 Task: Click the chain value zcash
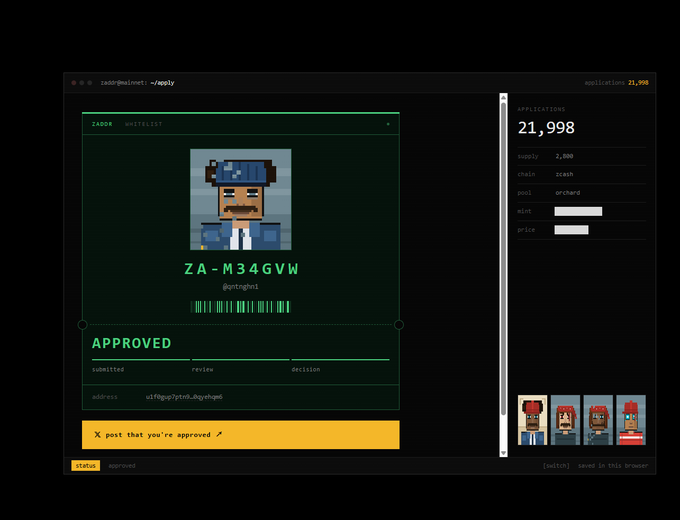(x=564, y=174)
